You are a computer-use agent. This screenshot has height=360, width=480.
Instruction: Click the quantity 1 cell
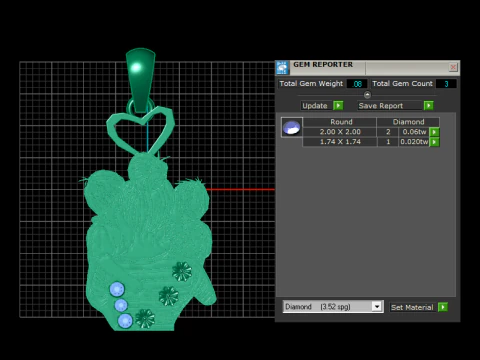pos(388,142)
